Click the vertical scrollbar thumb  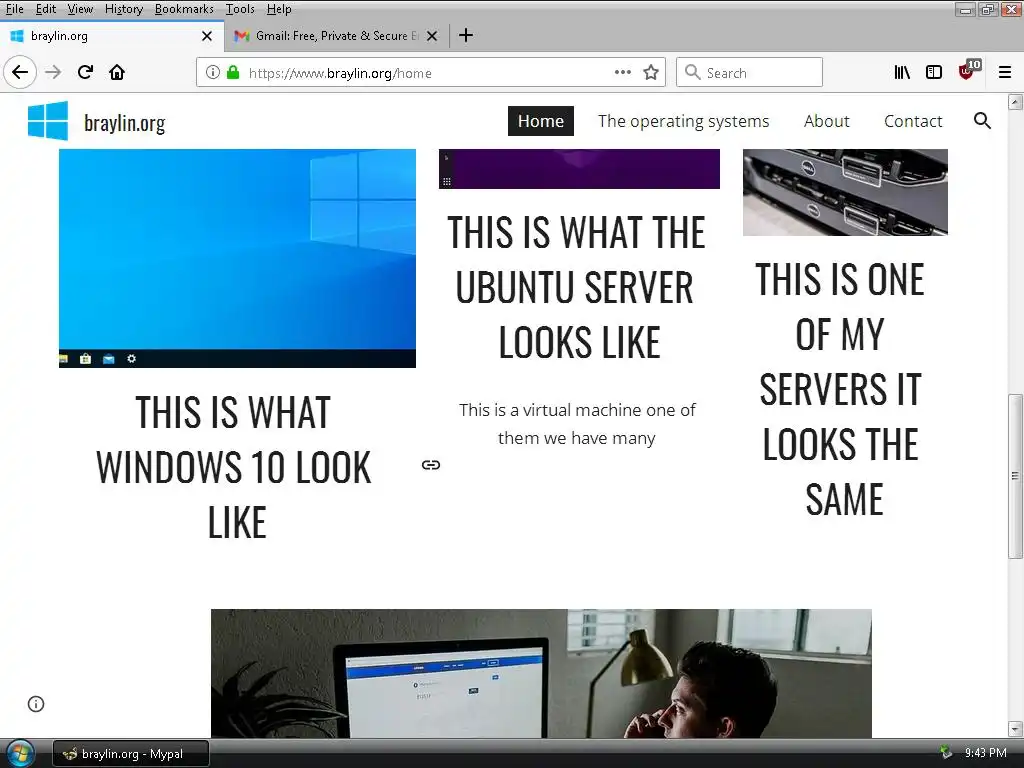pos(1015,475)
